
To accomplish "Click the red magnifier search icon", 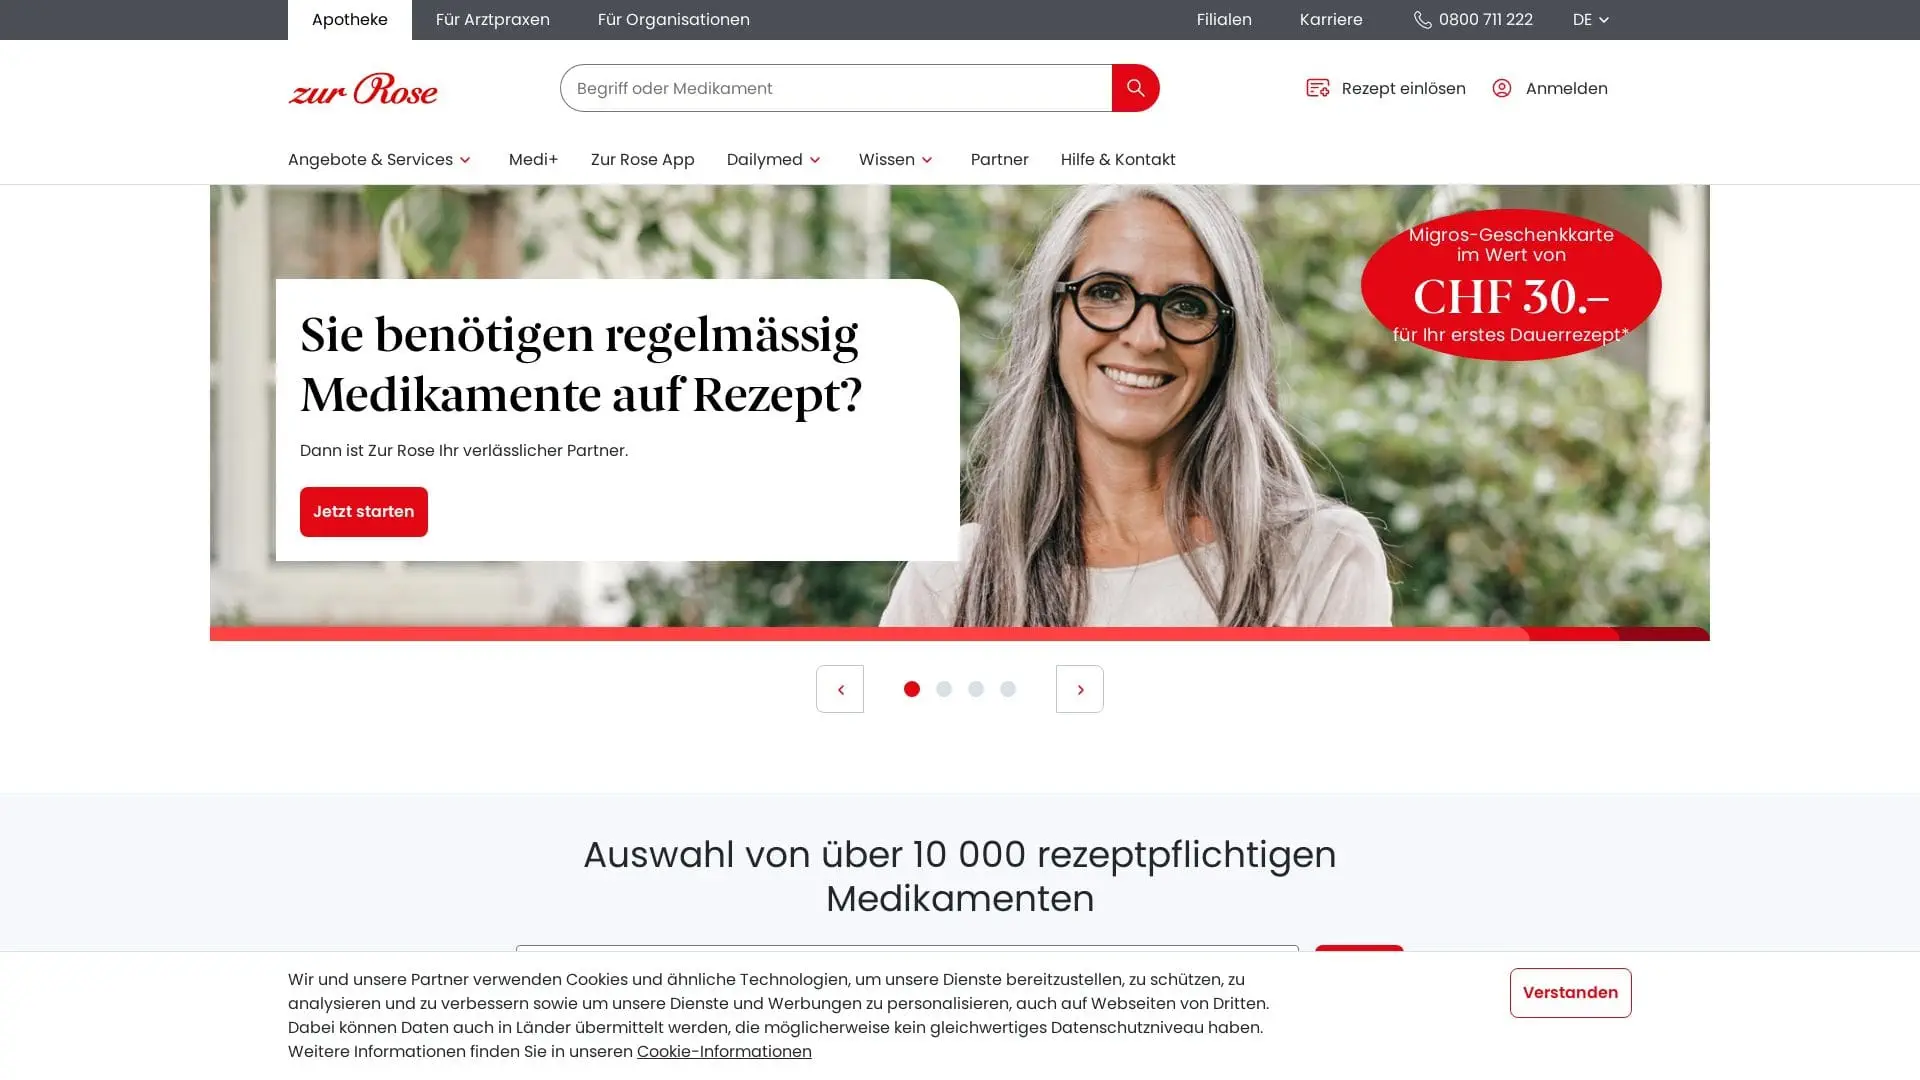I will (x=1135, y=88).
